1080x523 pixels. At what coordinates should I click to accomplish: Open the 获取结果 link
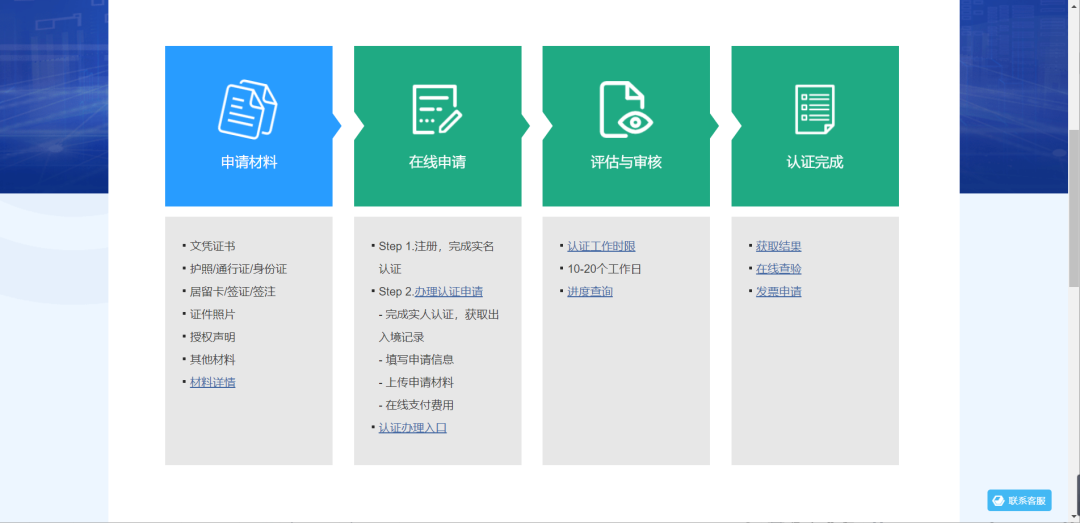(779, 246)
